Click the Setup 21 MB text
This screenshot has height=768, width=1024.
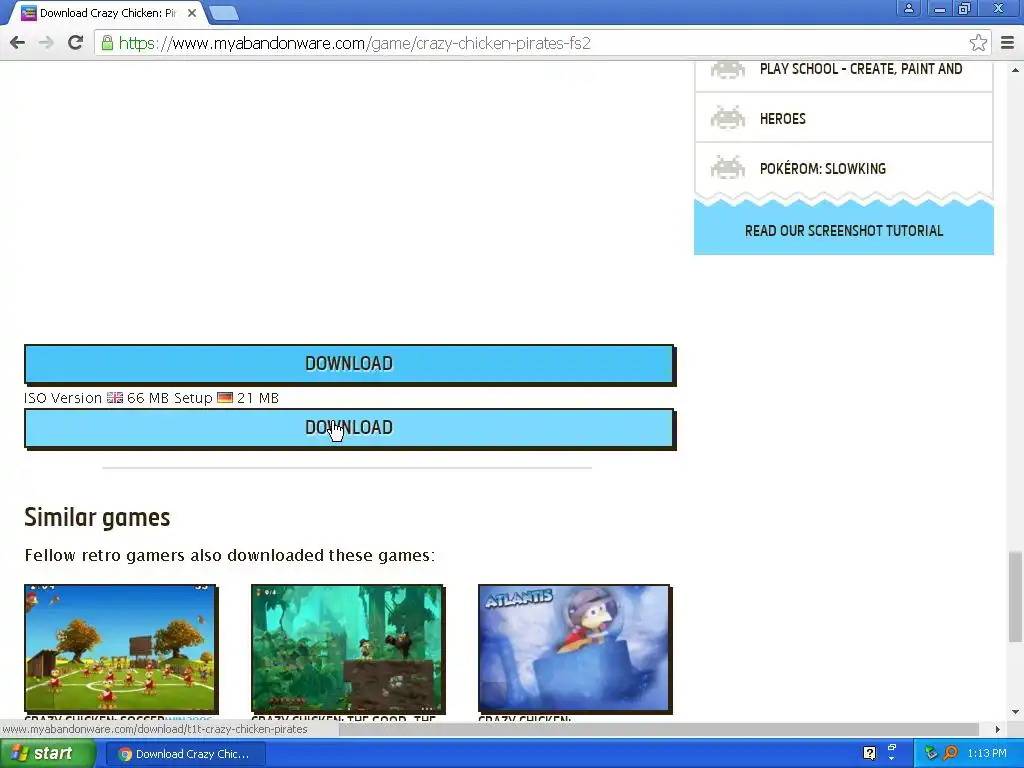coord(226,398)
